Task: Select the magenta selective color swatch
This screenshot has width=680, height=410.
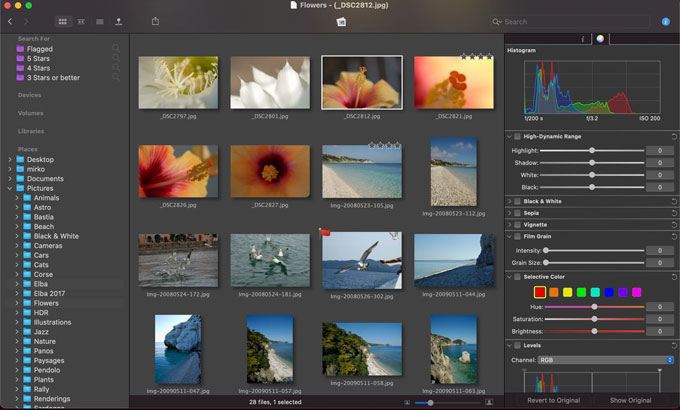Action: (637, 292)
